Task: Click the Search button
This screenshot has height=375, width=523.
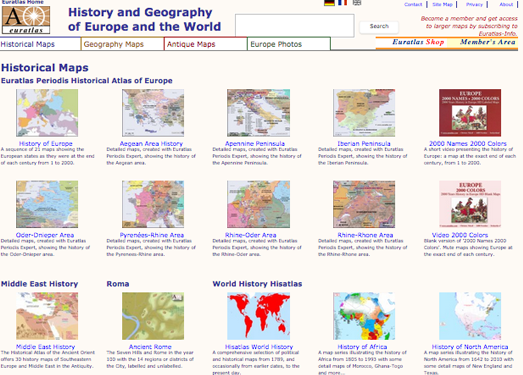Action: (x=379, y=26)
